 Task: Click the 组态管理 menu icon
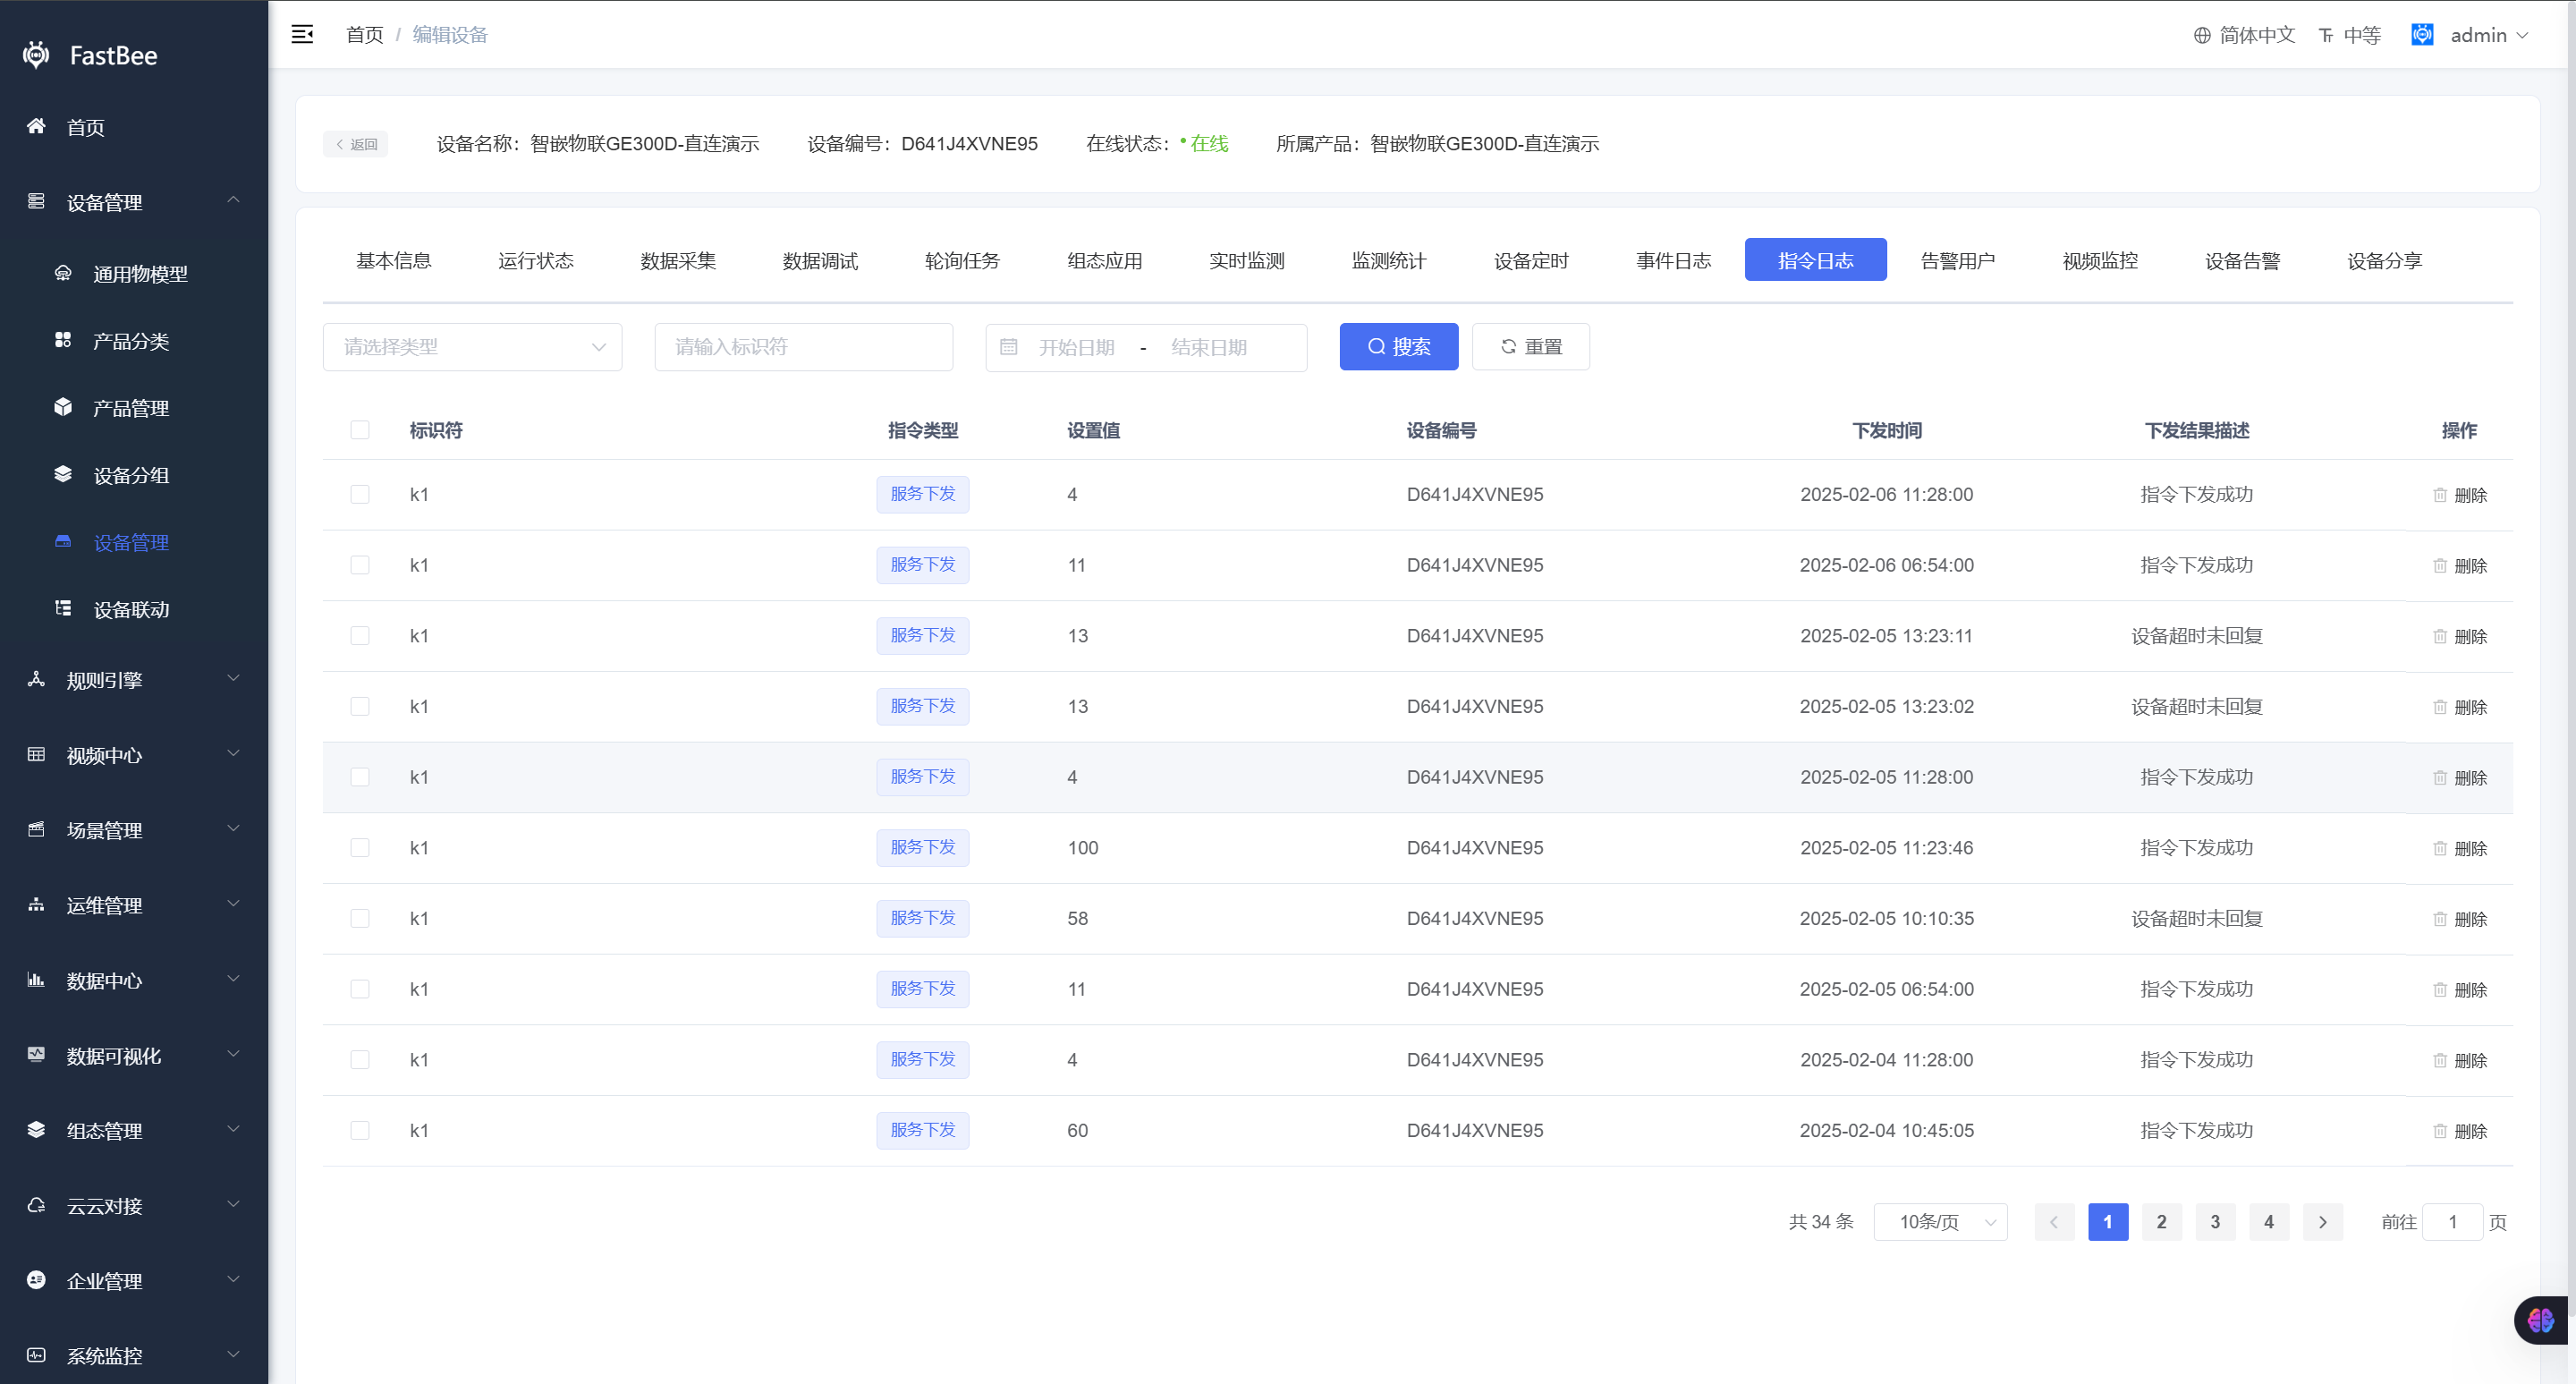36,1129
